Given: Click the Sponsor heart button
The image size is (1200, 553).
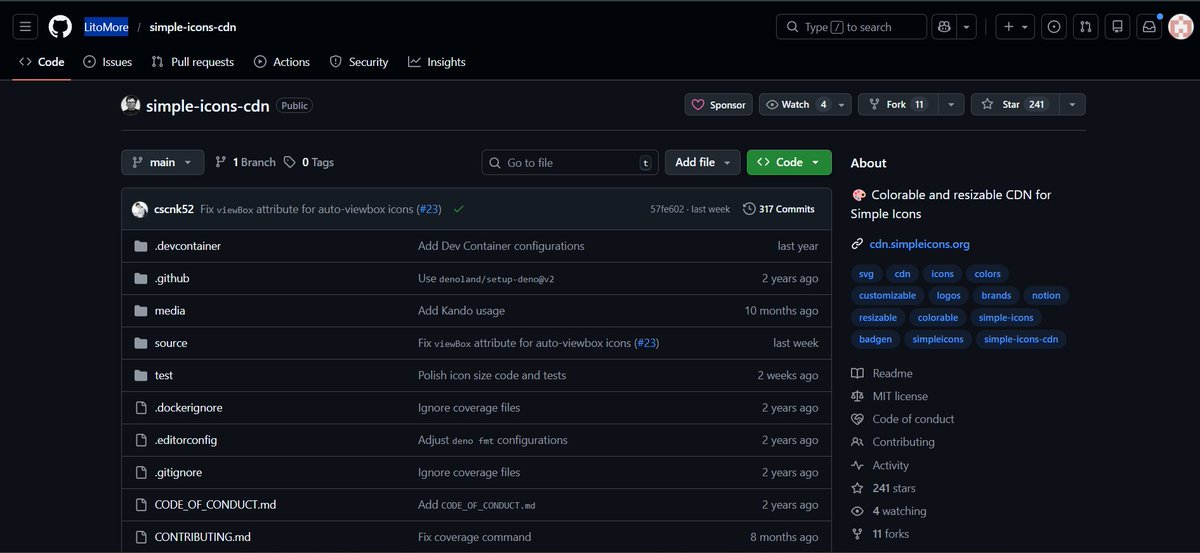Looking at the screenshot, I should click(719, 105).
